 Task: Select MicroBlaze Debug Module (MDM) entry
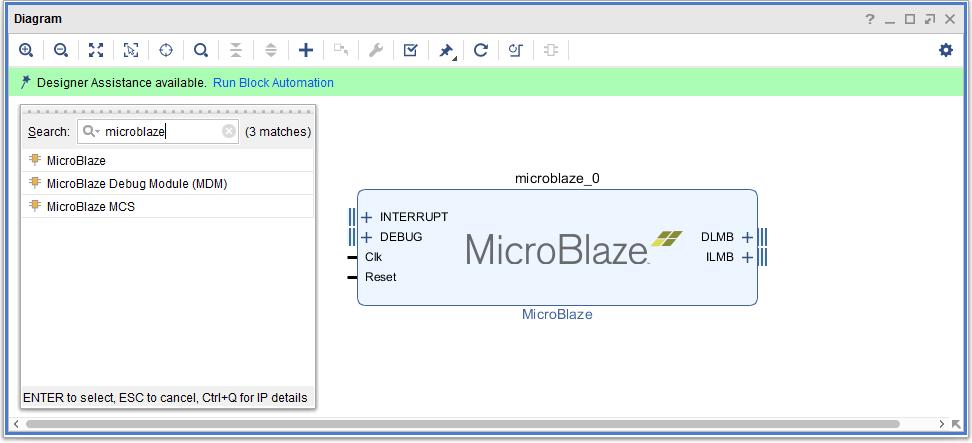[x=167, y=183]
